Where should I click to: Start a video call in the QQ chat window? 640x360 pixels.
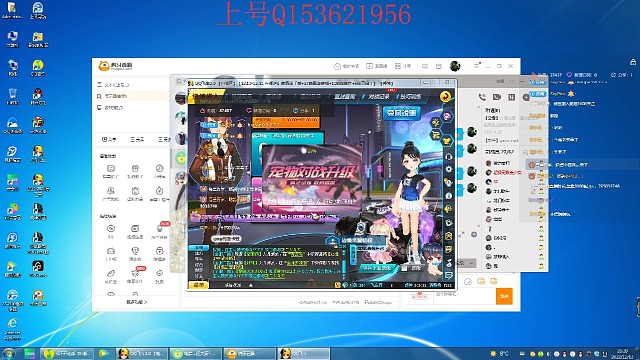pyautogui.click(x=497, y=97)
